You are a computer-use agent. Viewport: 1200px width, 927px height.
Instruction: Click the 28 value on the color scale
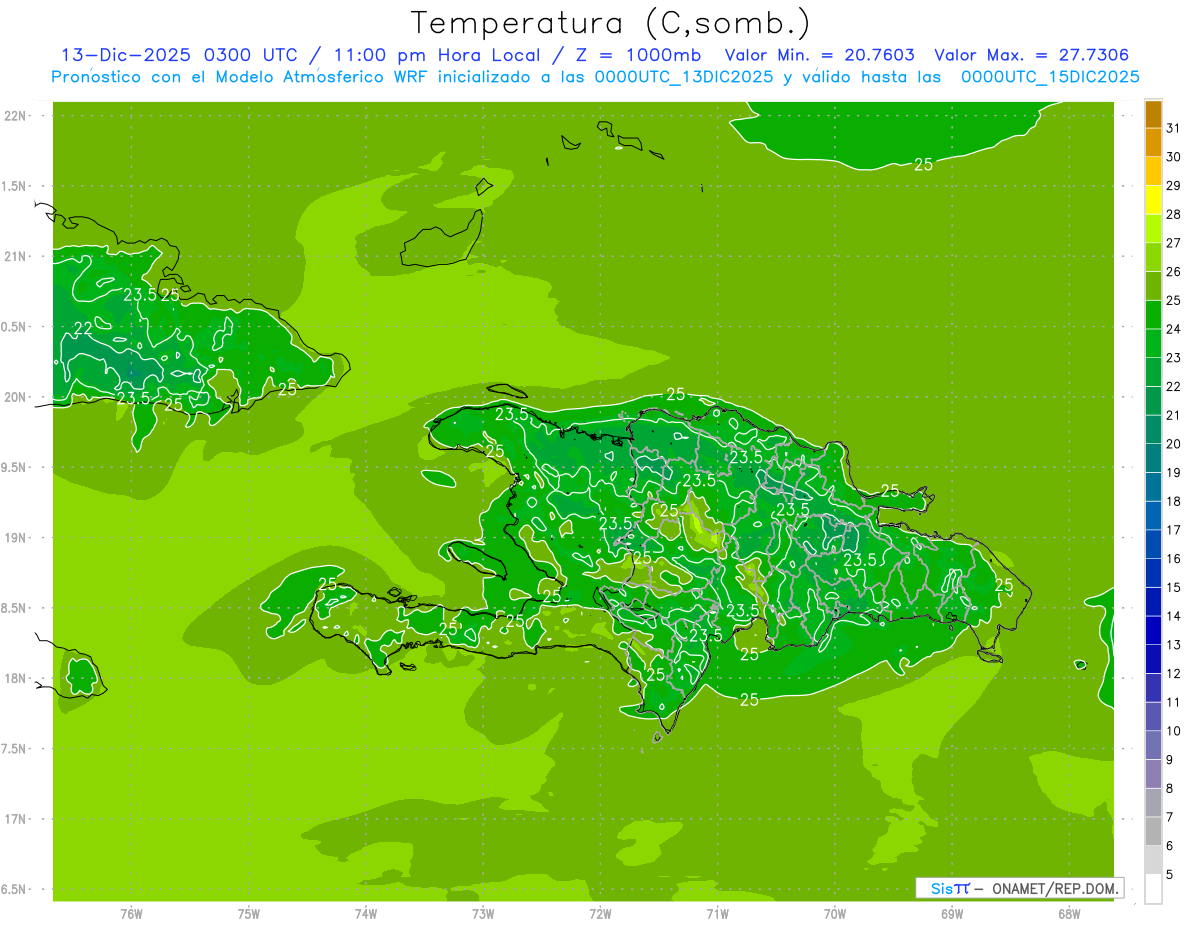coord(1173,215)
